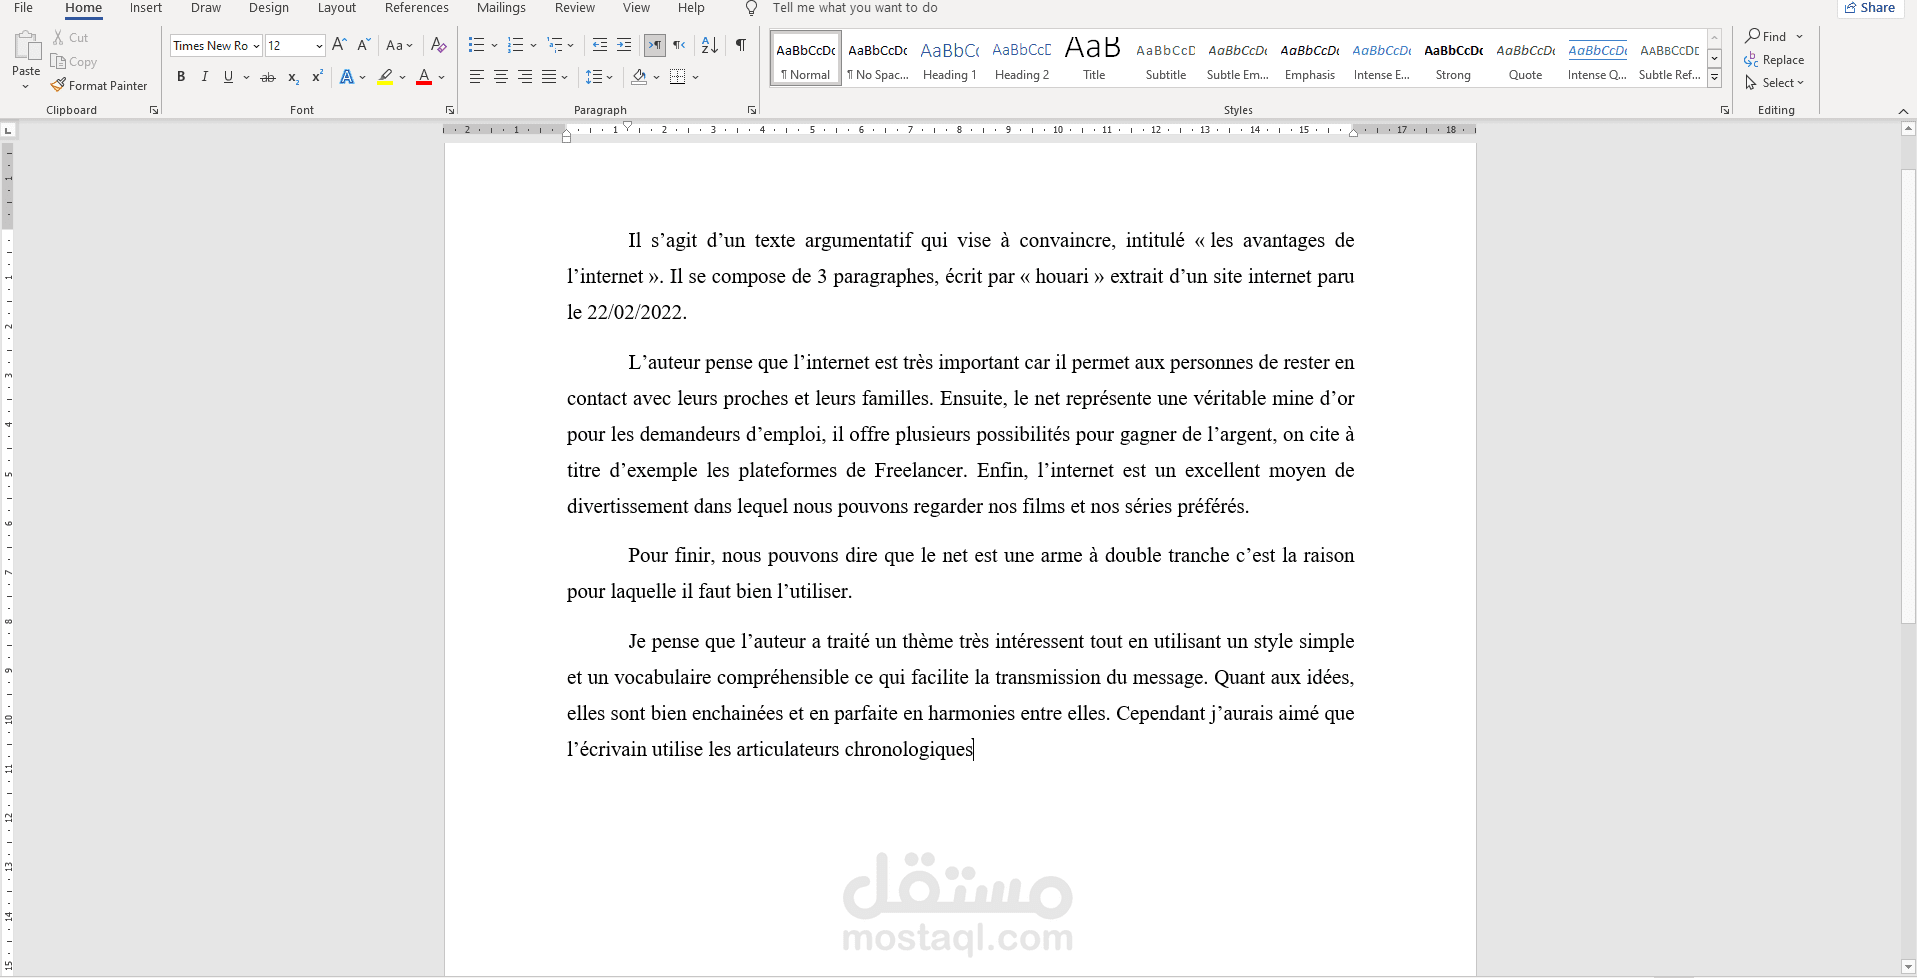Toggle Superscript formatting
The image size is (1917, 978).
pos(317,77)
